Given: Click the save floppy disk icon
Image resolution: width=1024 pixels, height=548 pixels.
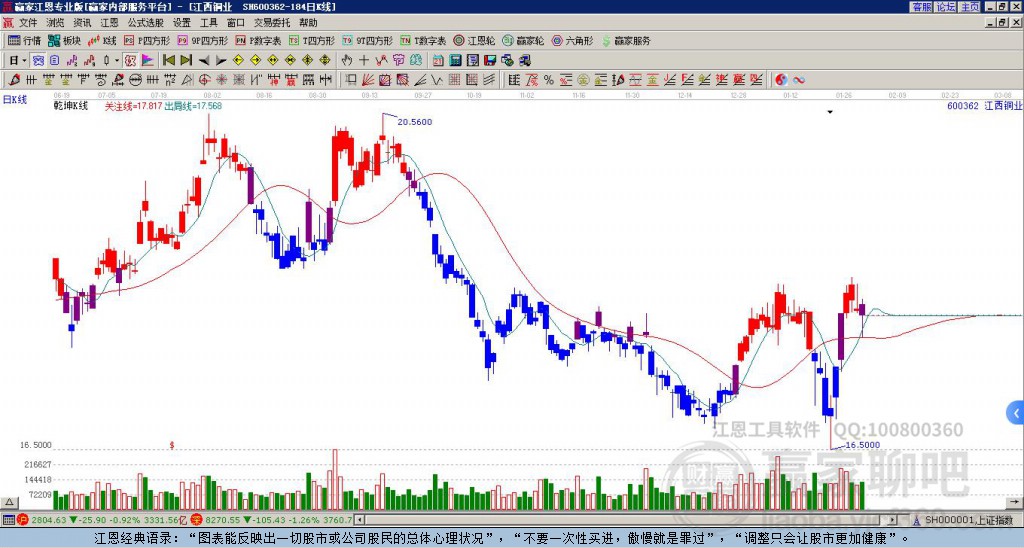Looking at the screenshot, I should 490,61.
